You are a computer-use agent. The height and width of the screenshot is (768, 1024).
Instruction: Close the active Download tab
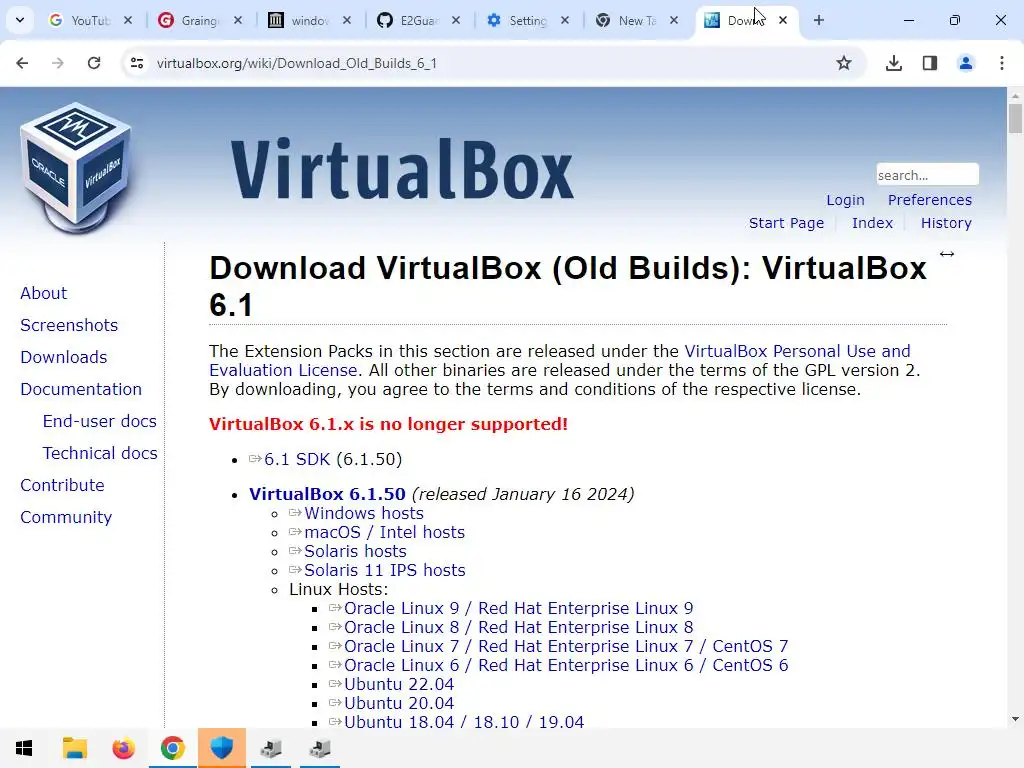click(783, 20)
